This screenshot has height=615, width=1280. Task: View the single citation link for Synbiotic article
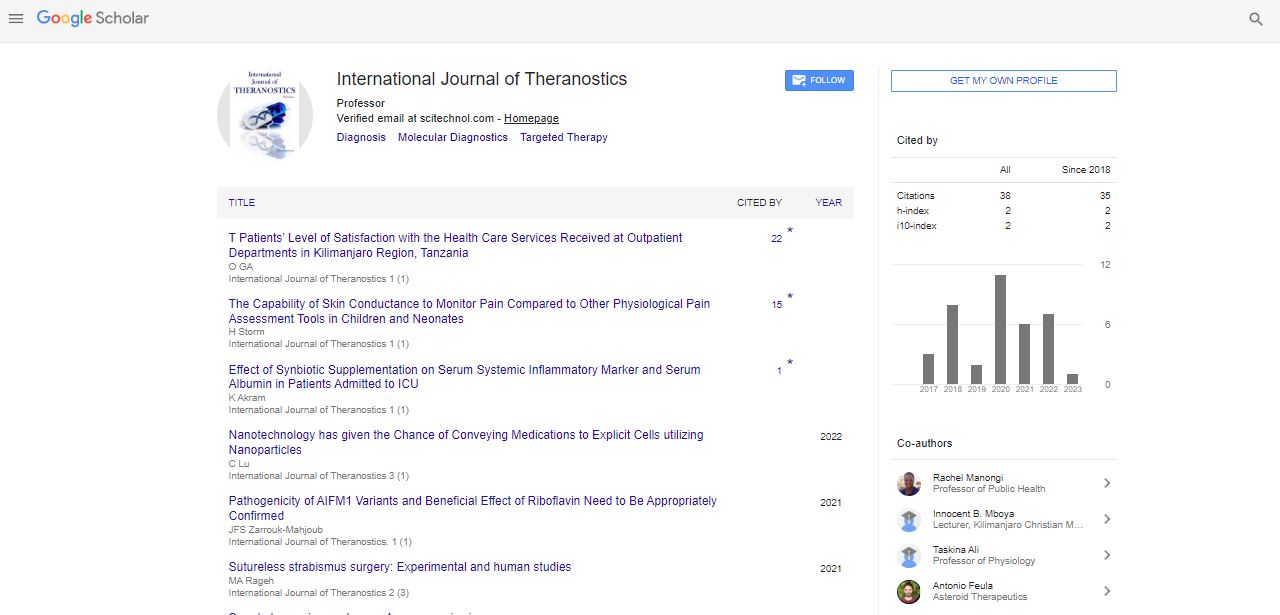(779, 370)
